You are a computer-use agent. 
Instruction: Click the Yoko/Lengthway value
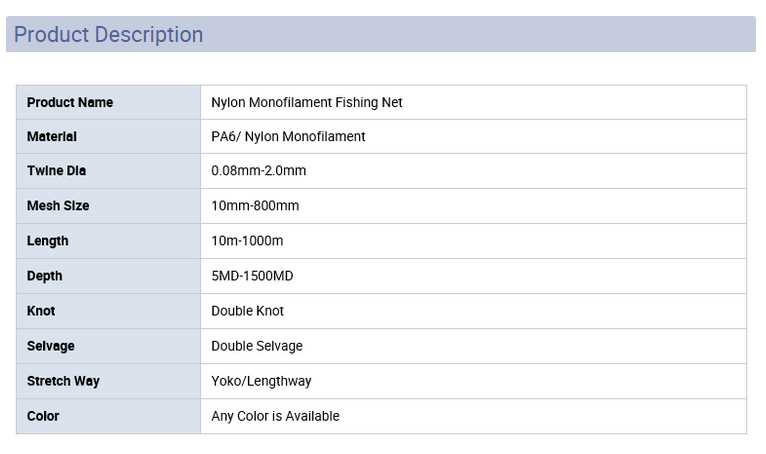(261, 381)
